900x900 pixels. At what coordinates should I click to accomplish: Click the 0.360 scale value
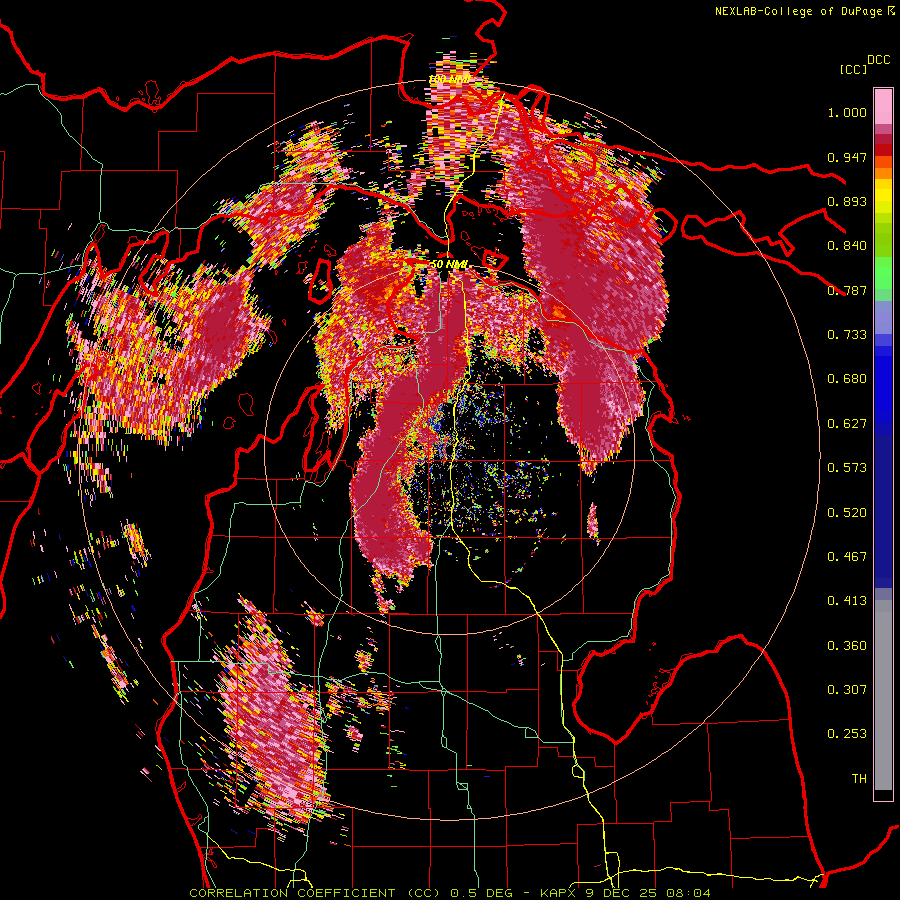pos(847,646)
